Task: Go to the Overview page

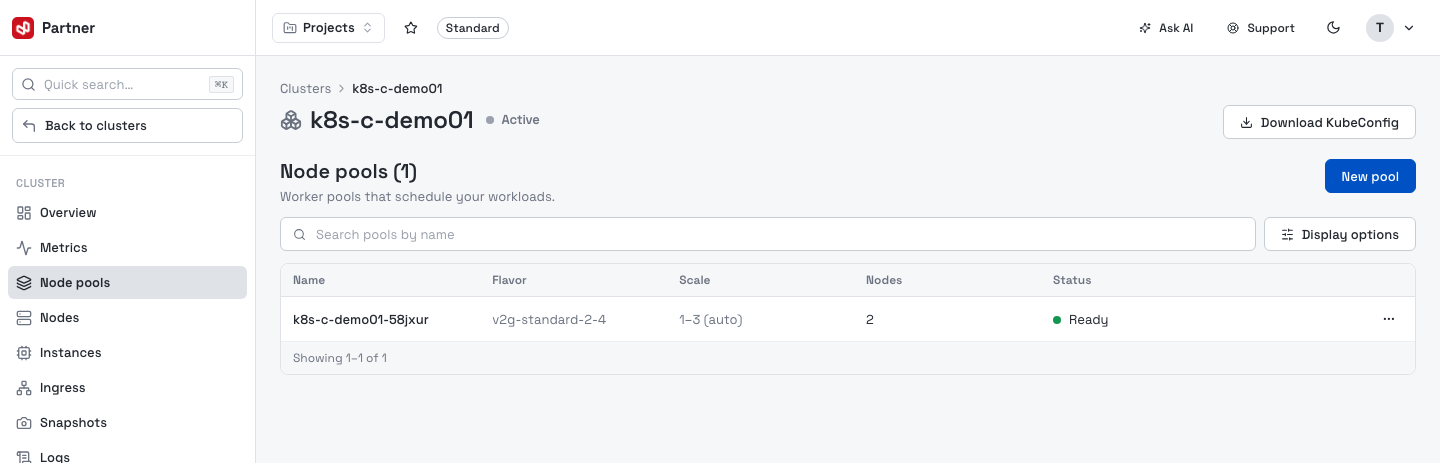Action: coord(127,213)
